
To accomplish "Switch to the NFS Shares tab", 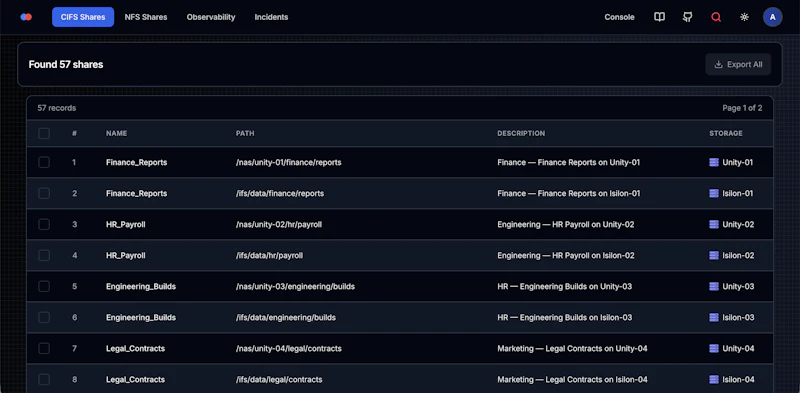I will [146, 17].
